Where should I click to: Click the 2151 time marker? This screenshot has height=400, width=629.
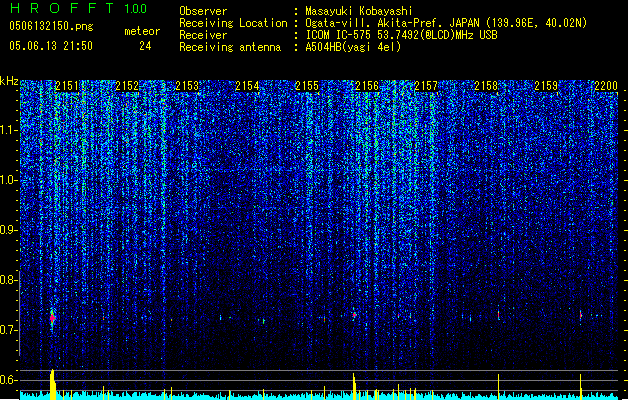click(67, 86)
